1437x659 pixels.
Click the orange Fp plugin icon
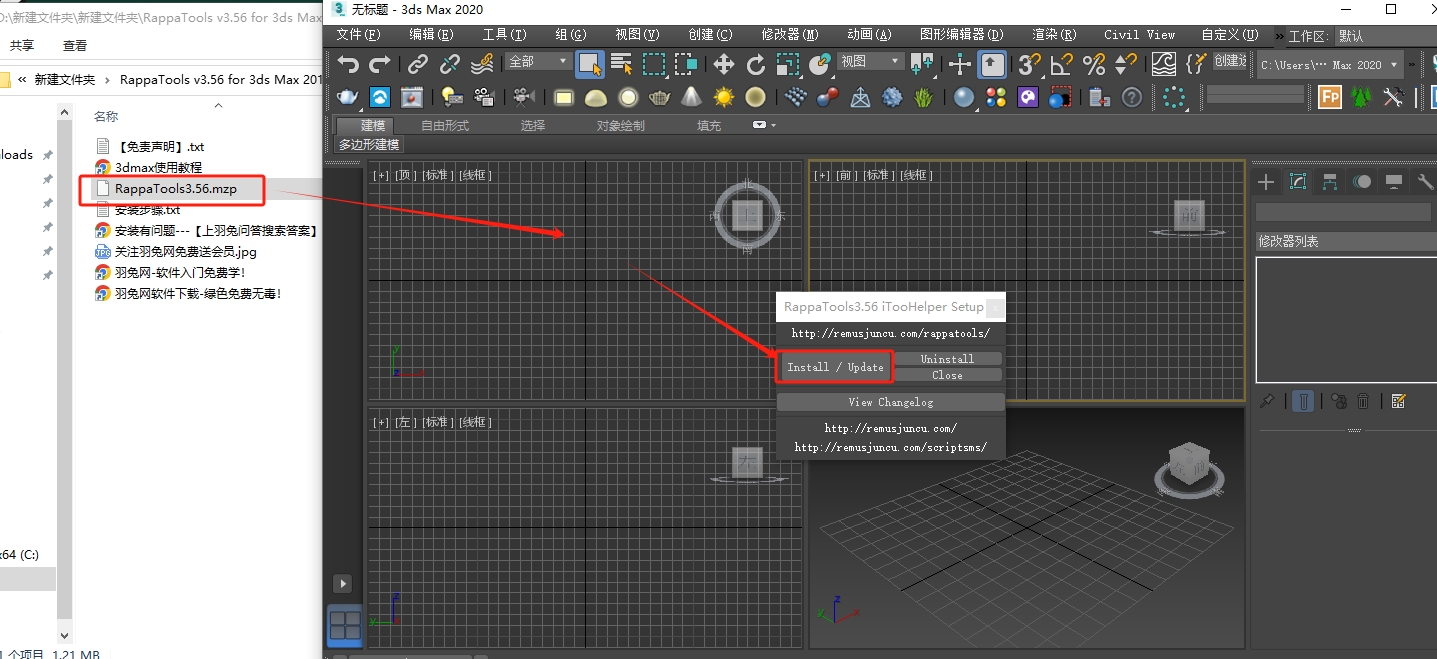[x=1330, y=97]
